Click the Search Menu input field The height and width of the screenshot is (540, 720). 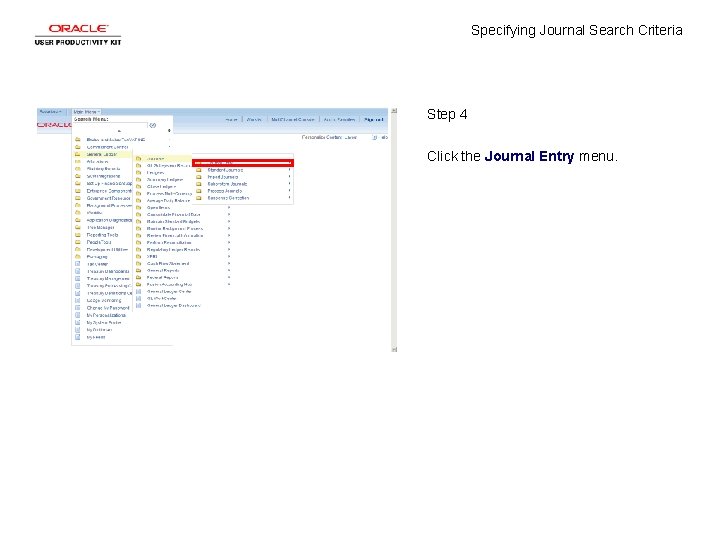click(110, 125)
